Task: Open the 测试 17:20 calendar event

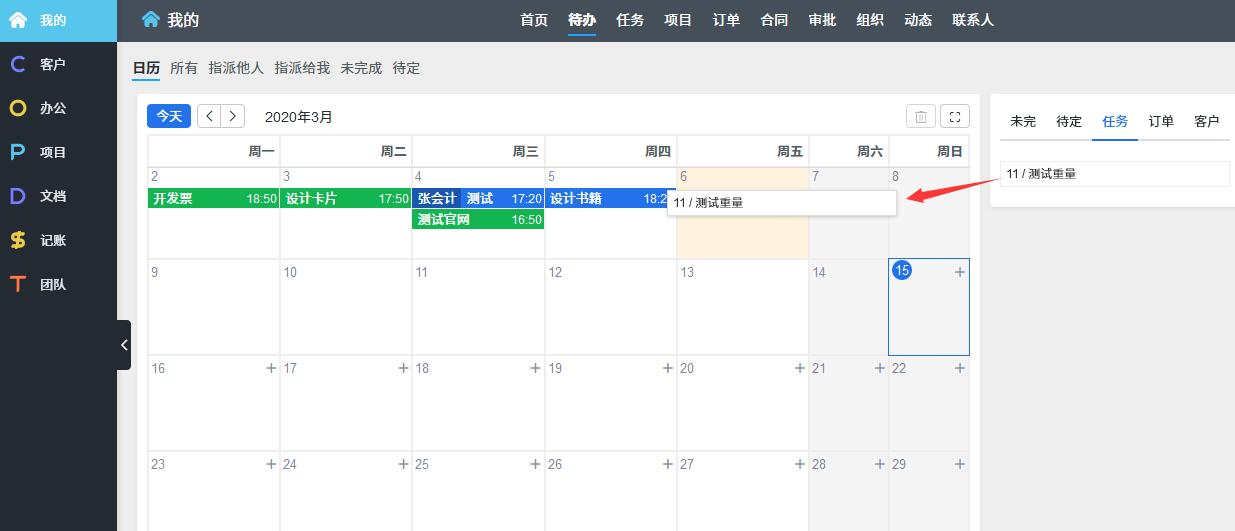Action: point(504,198)
